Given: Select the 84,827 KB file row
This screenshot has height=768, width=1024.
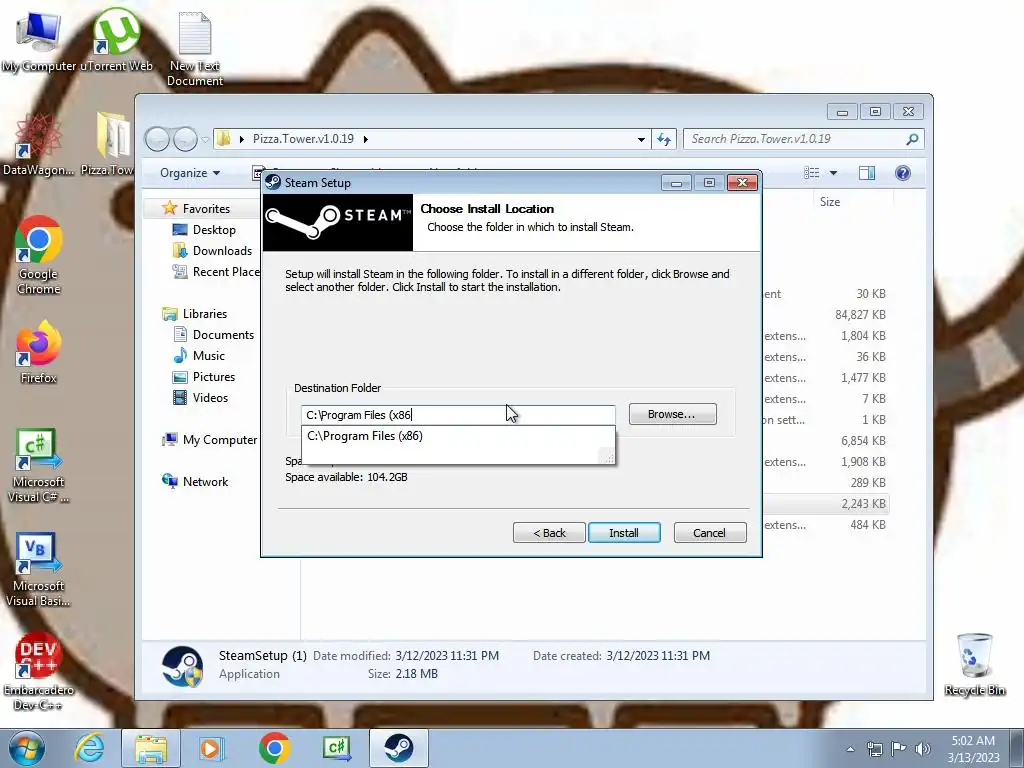Looking at the screenshot, I should [825, 315].
